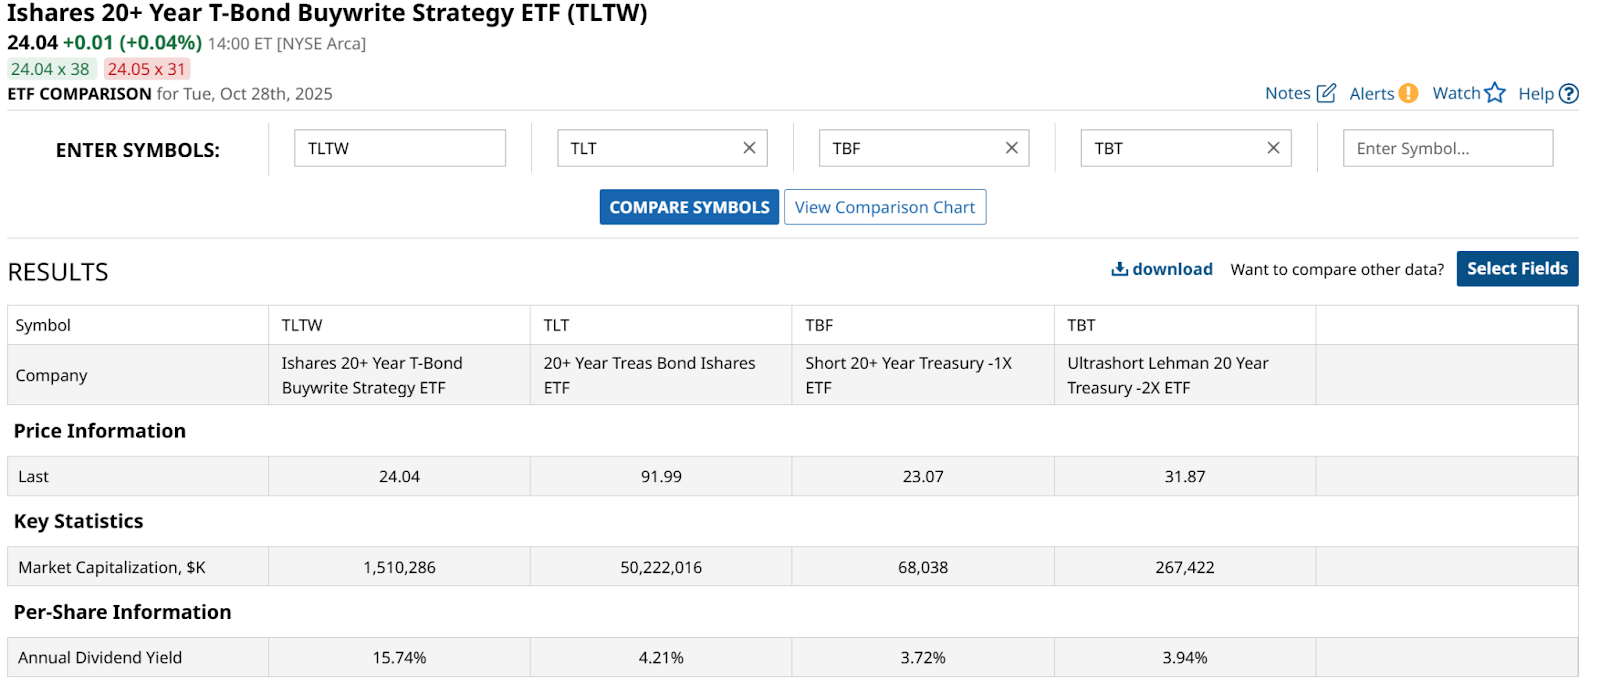Clear the TBF symbol field X
This screenshot has width=1600, height=698.
(1011, 148)
